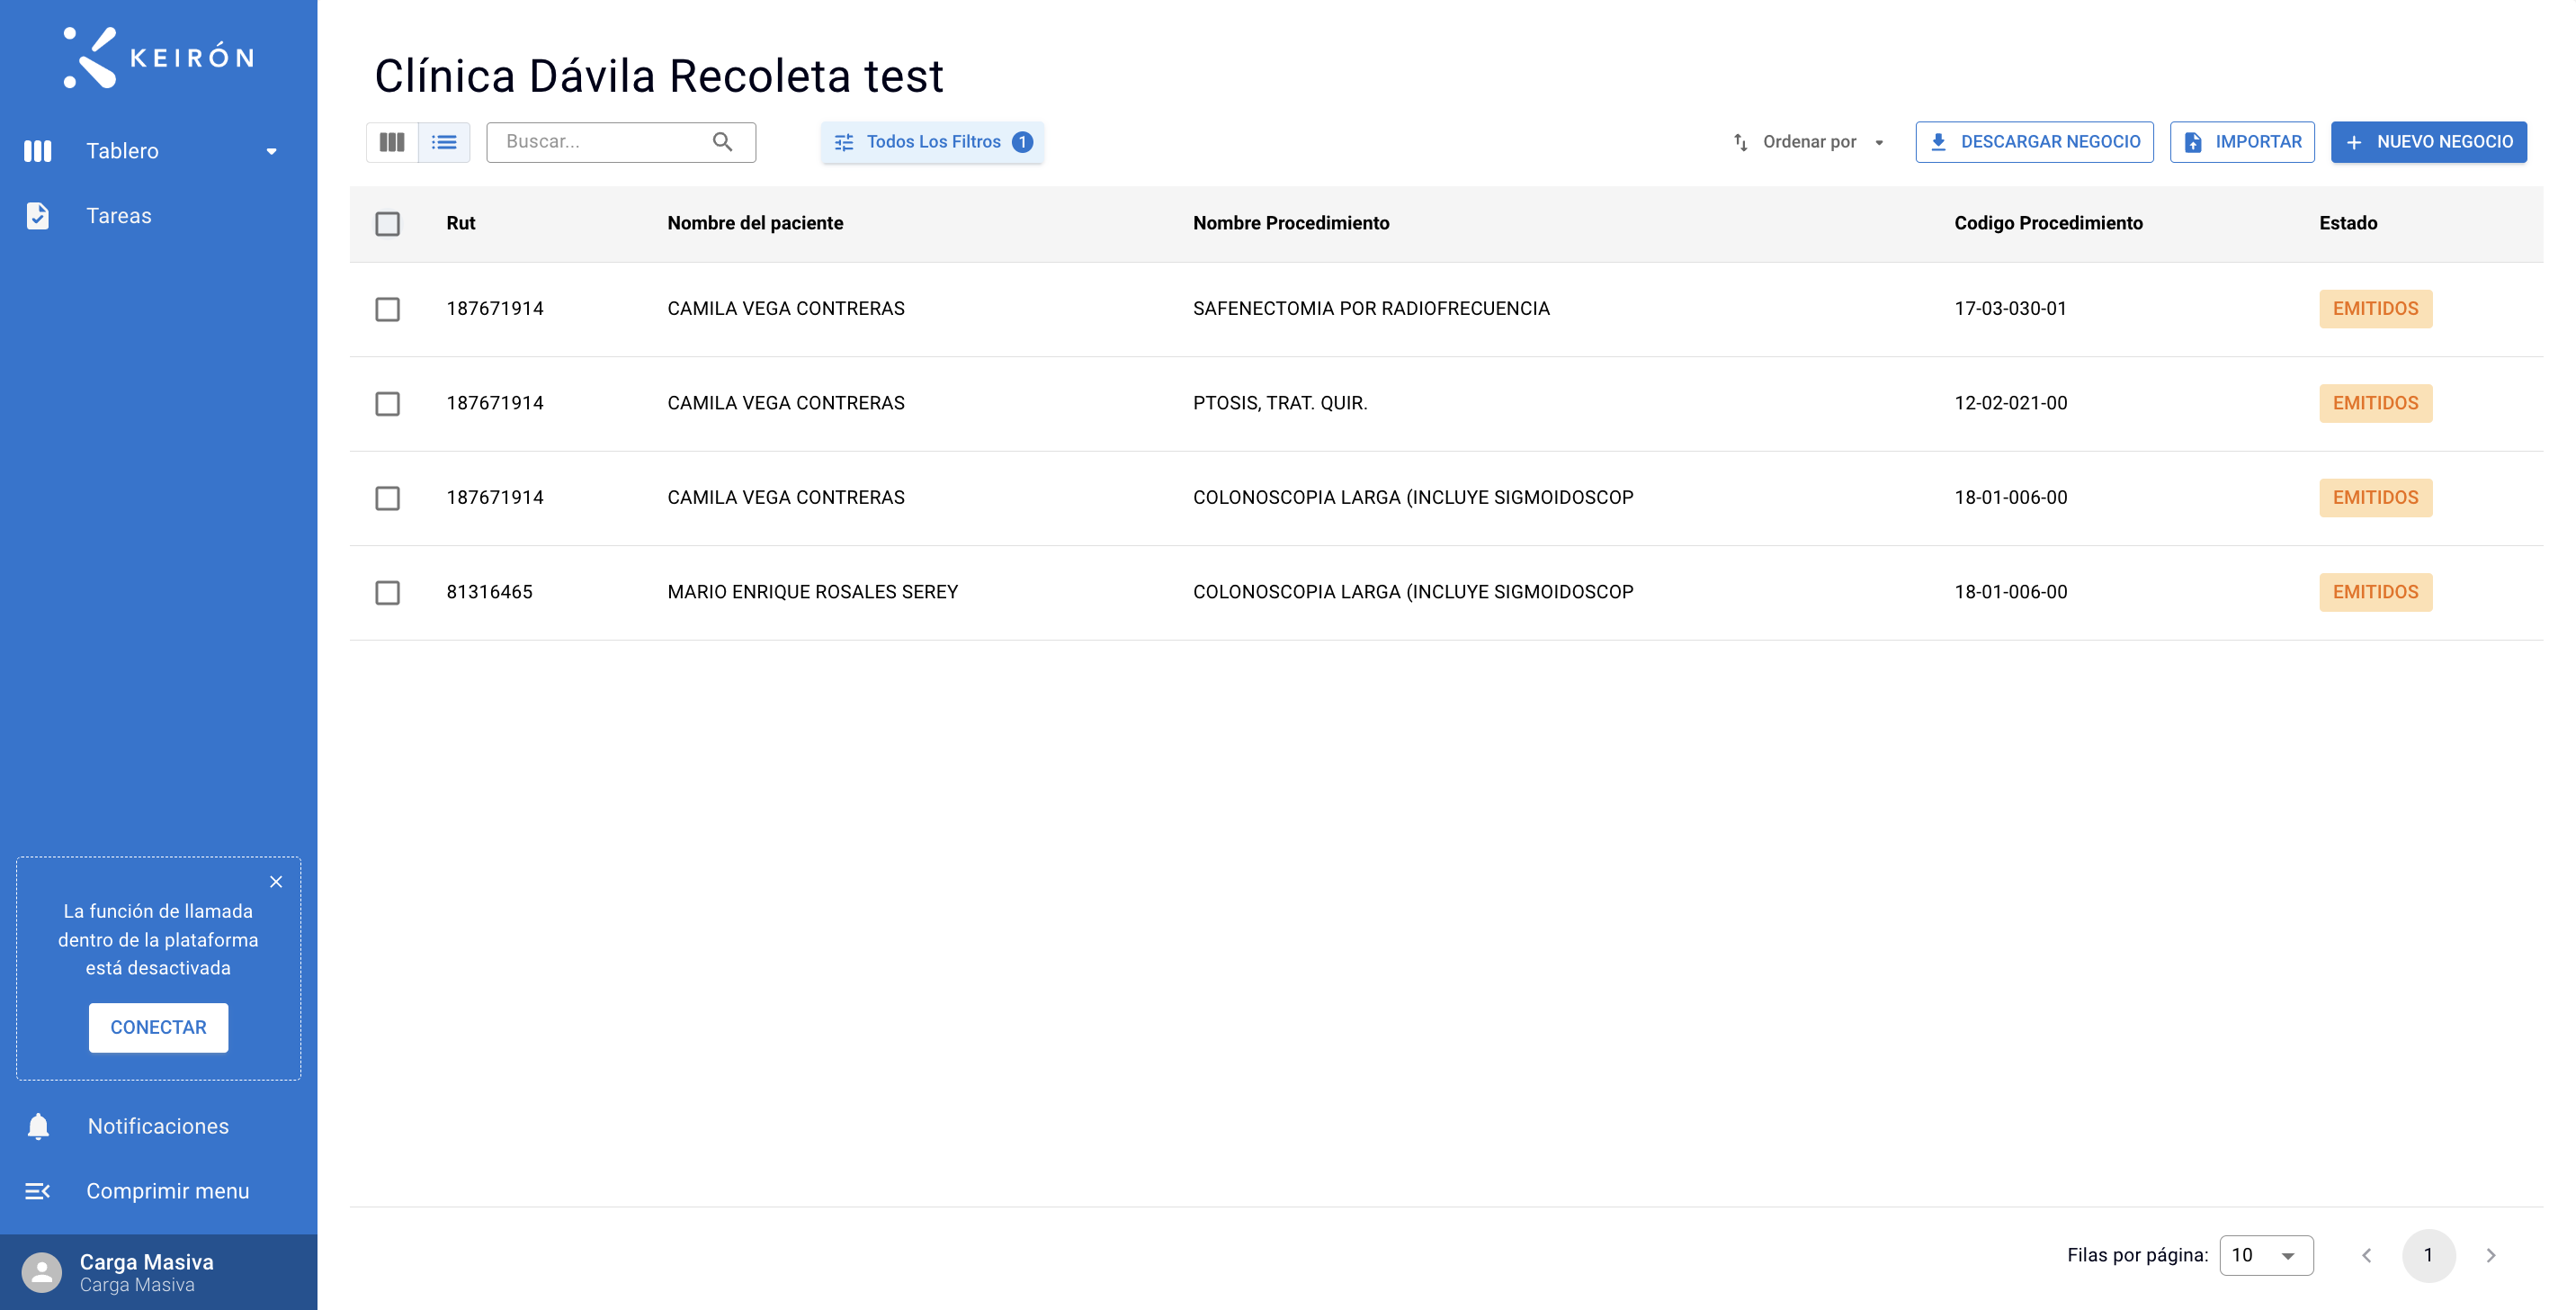Expand the Tablero dropdown arrow
The height and width of the screenshot is (1310, 2576).
click(x=271, y=152)
